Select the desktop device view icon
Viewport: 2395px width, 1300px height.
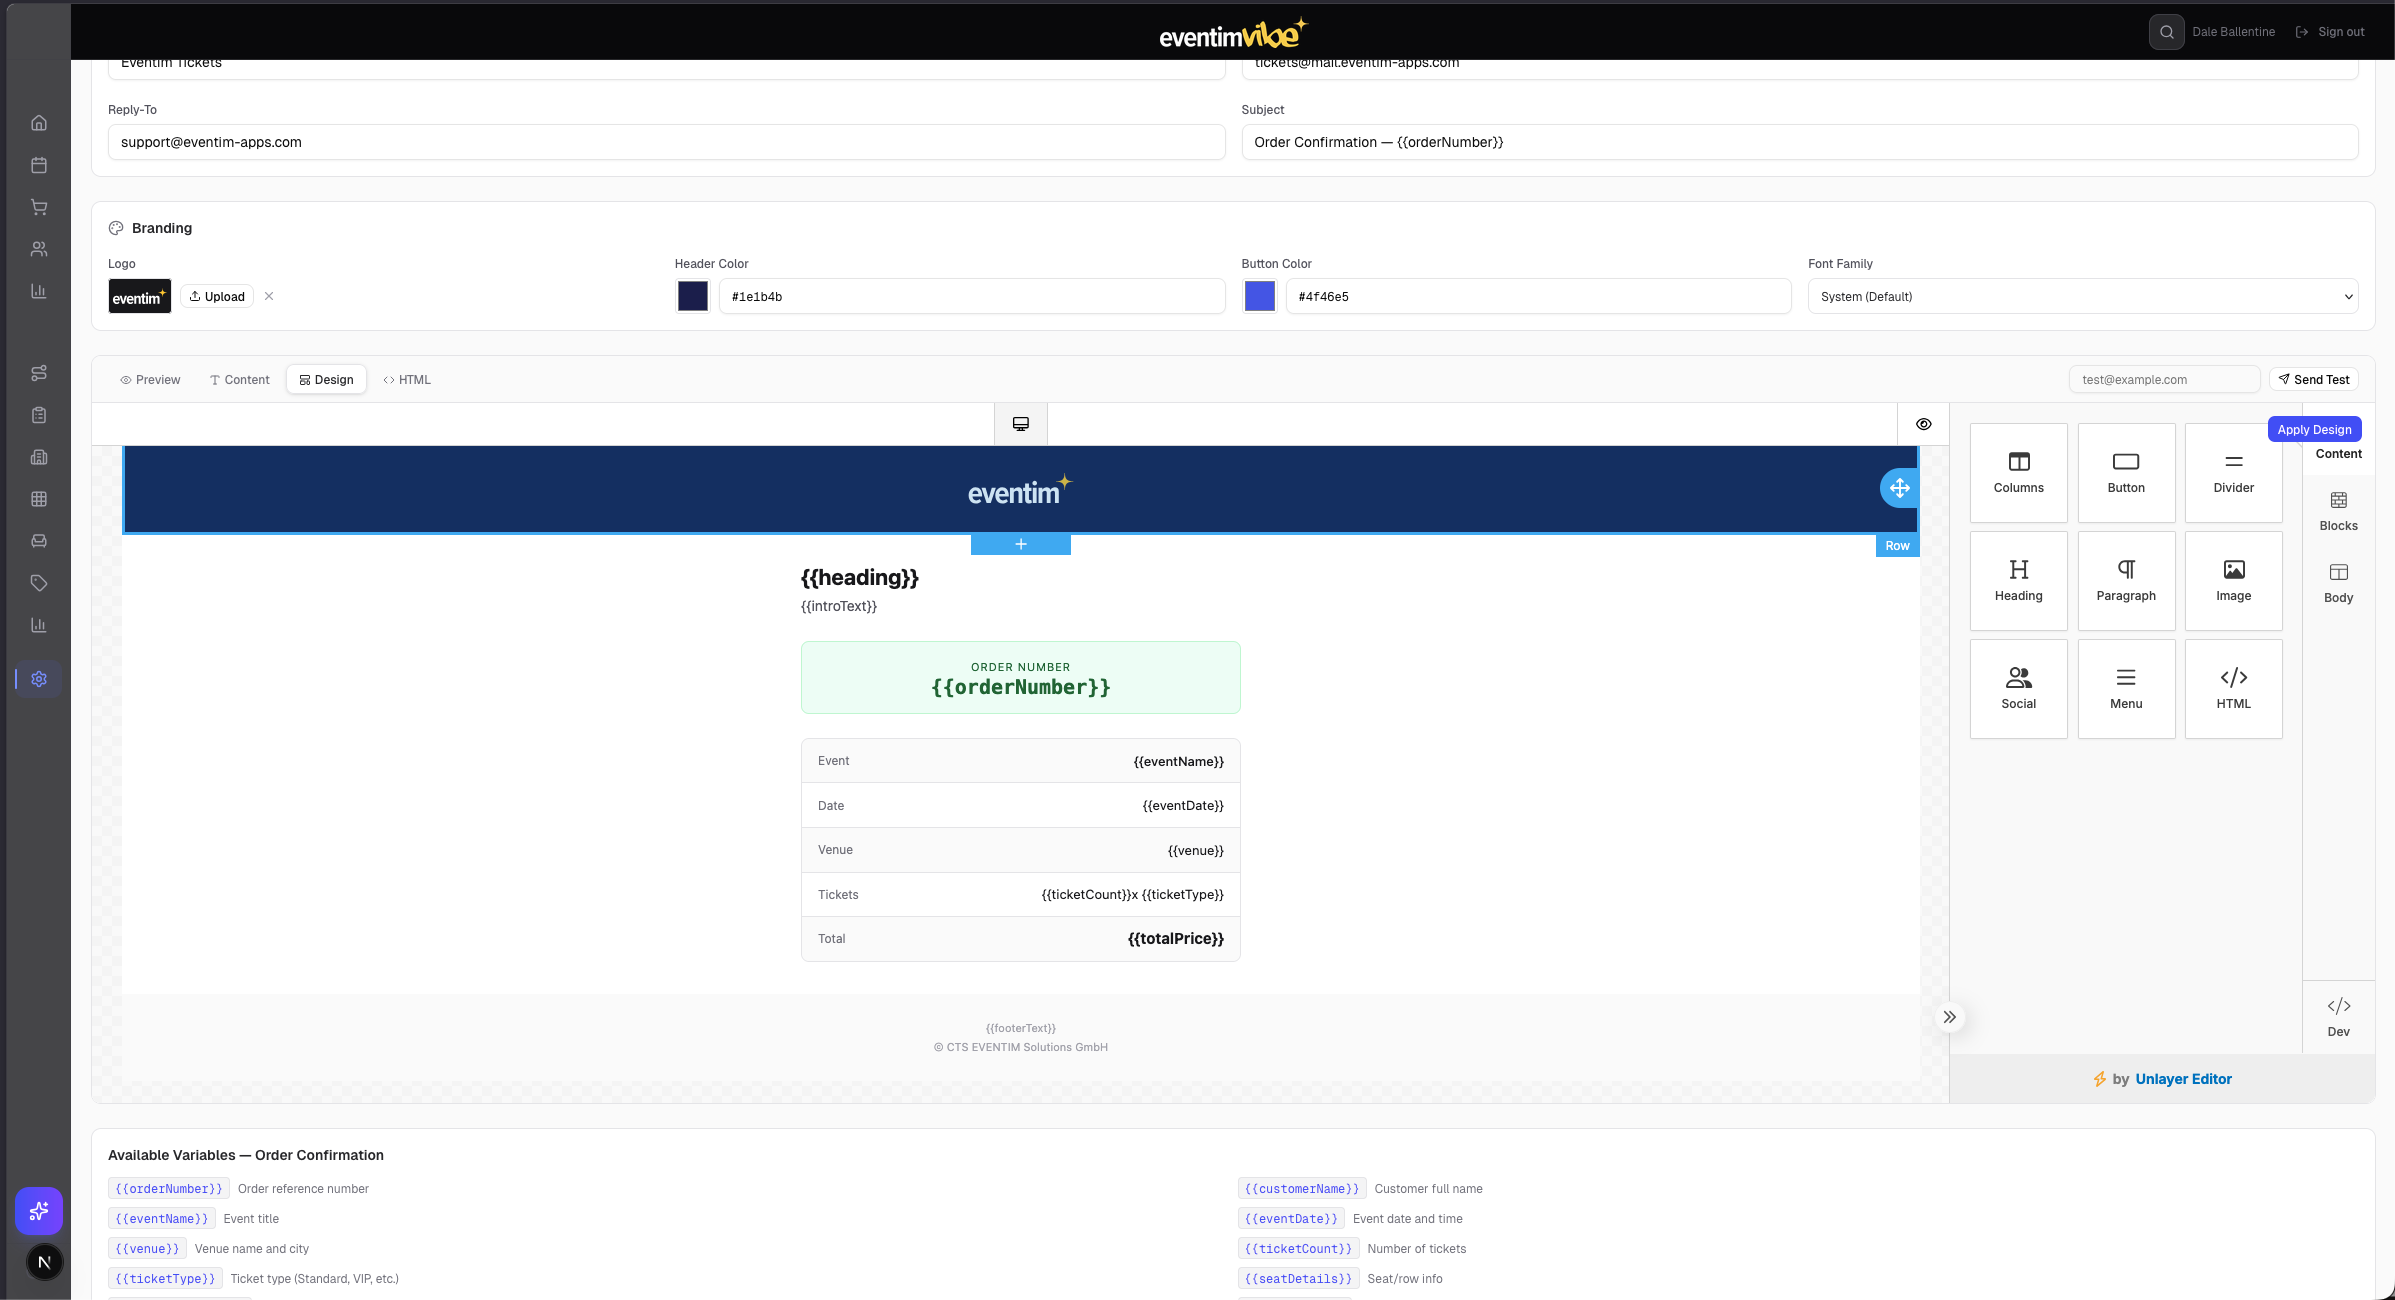(1021, 424)
